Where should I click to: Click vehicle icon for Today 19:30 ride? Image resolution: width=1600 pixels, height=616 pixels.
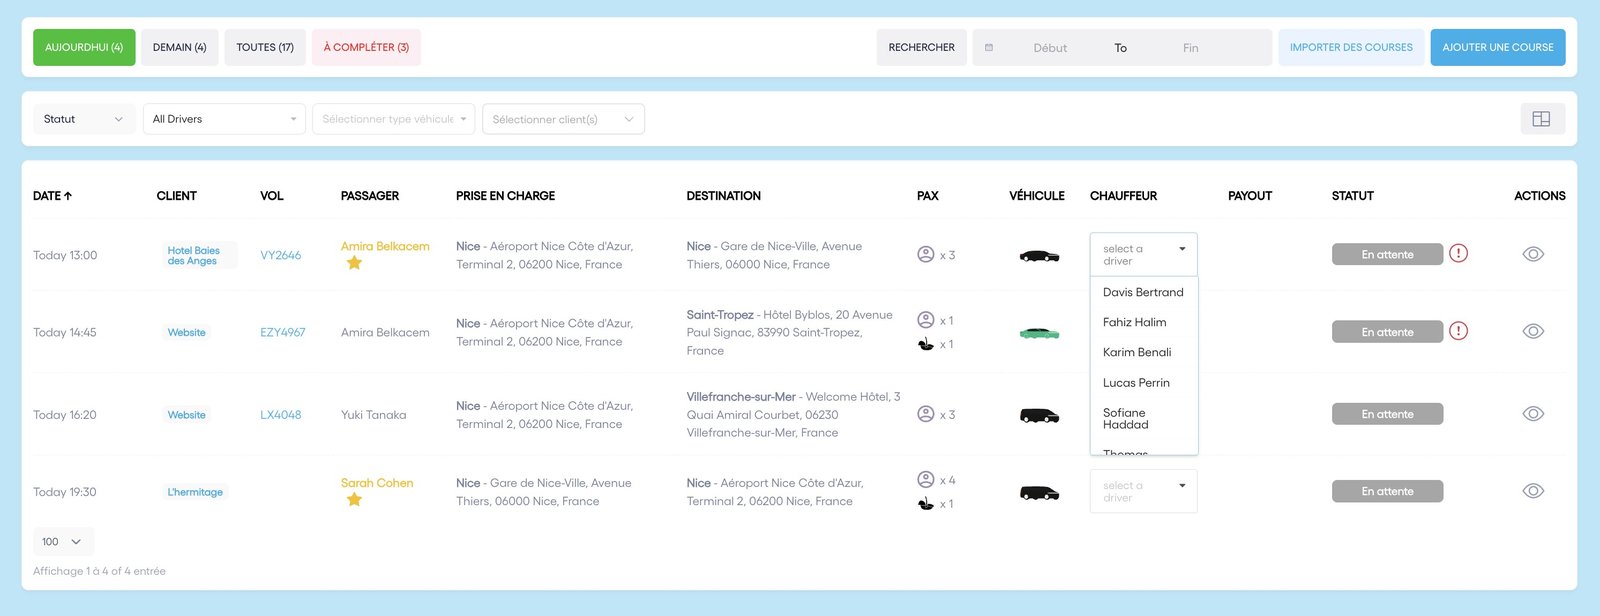[1039, 492]
